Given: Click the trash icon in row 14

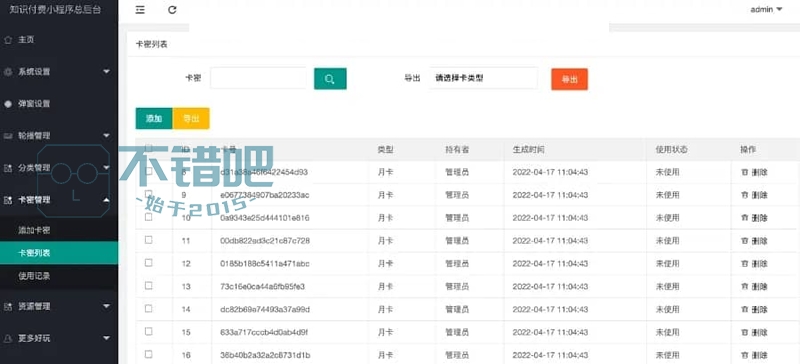Looking at the screenshot, I should click(x=744, y=309).
